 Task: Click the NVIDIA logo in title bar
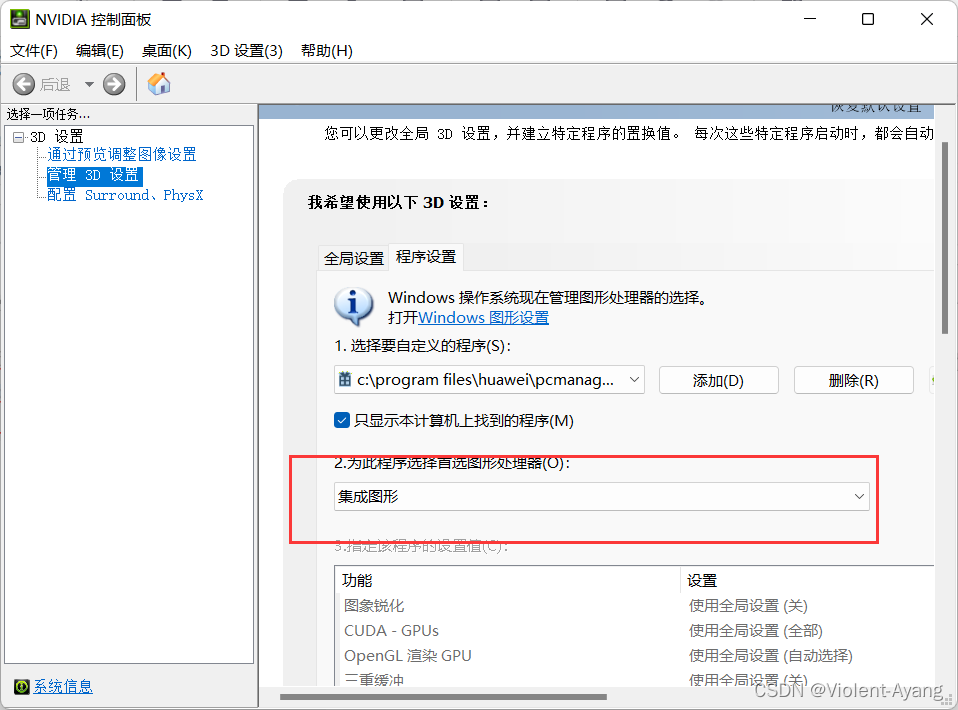tap(20, 19)
